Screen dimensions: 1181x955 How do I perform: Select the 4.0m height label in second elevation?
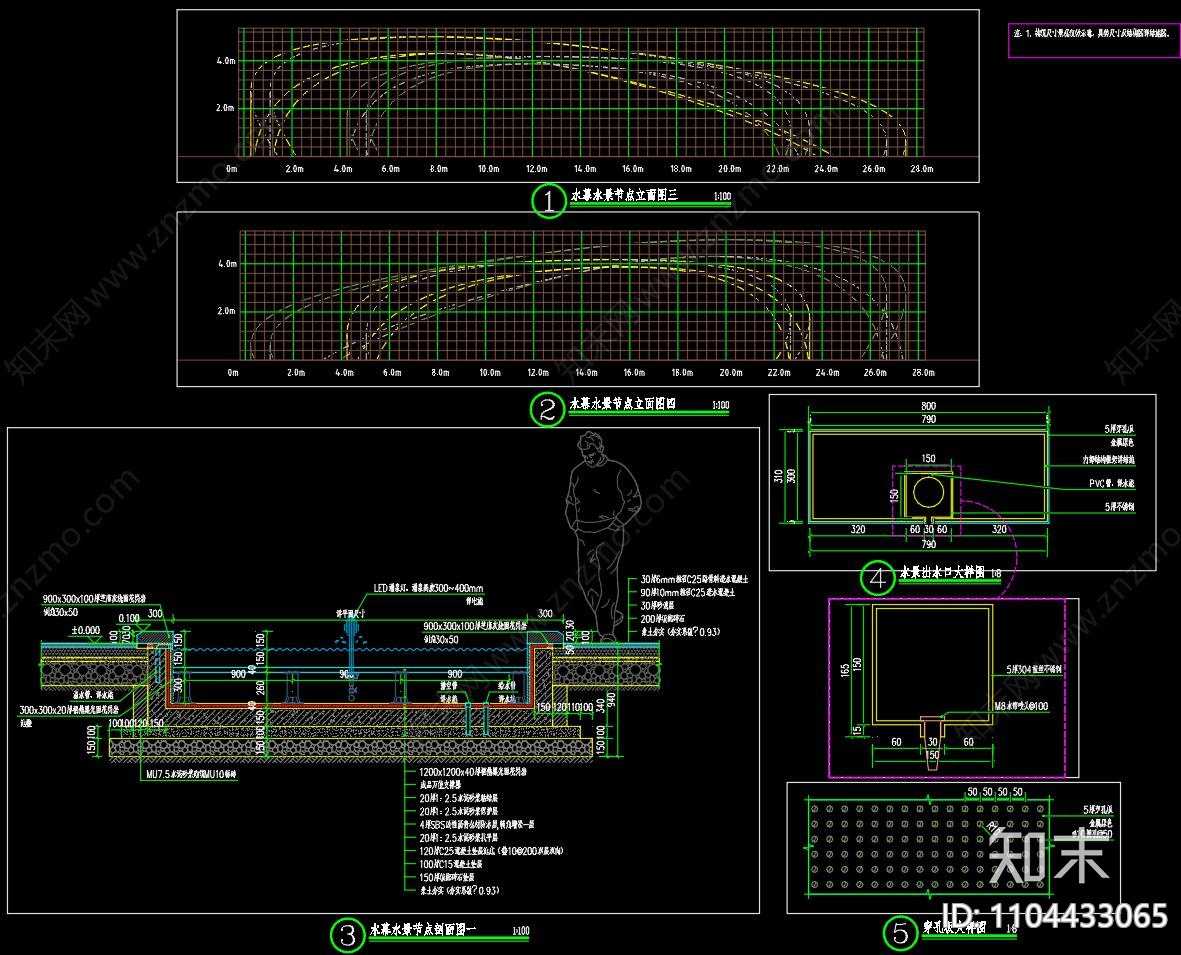pos(225,264)
